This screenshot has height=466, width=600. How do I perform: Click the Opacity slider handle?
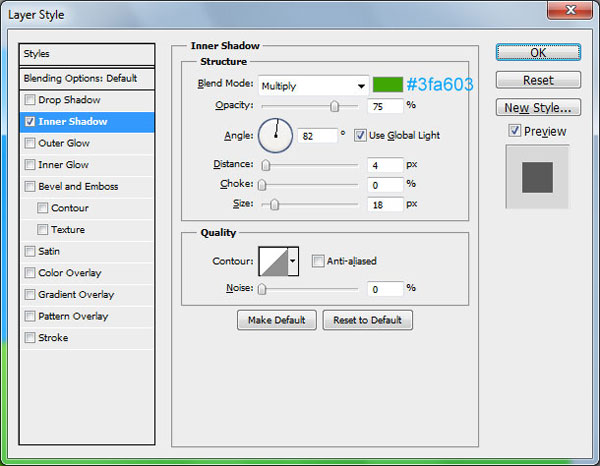[334, 106]
